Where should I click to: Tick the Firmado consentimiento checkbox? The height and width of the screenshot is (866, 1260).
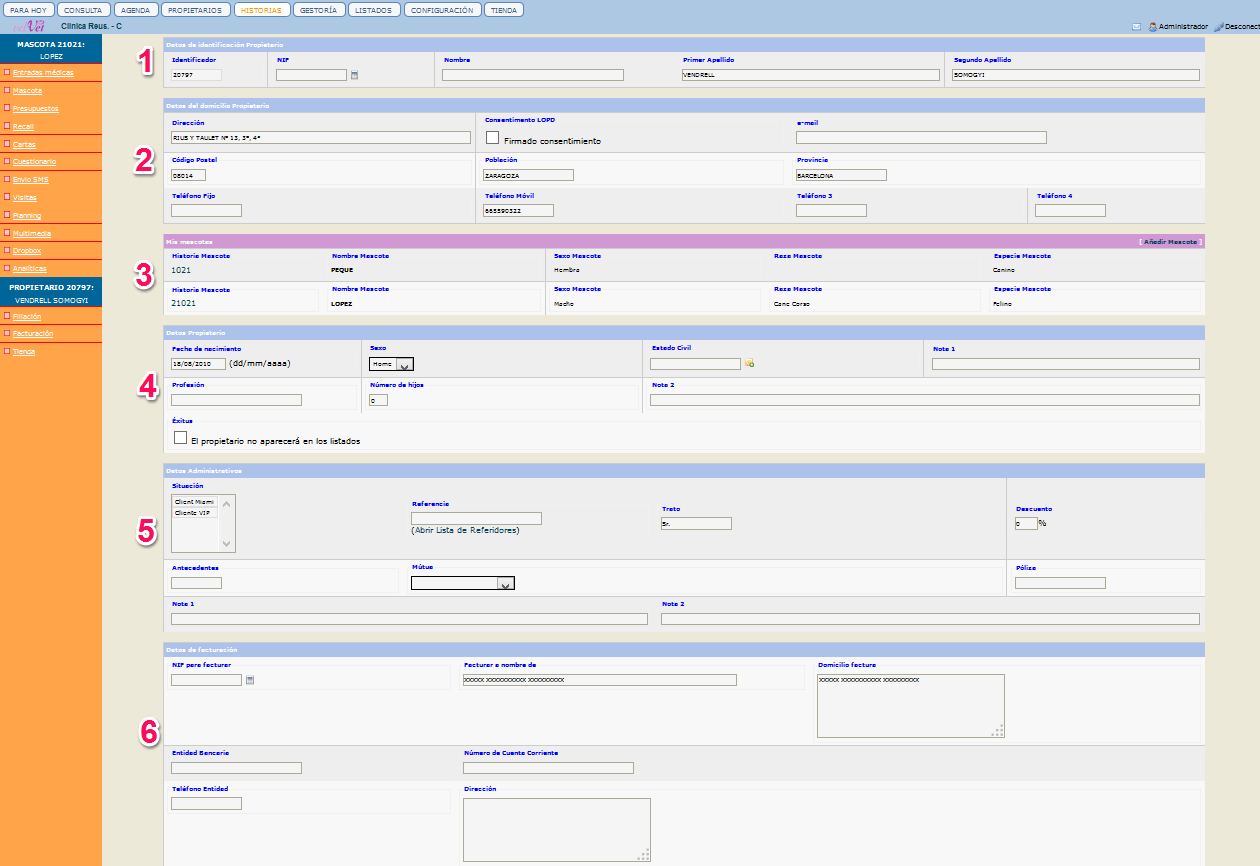point(492,138)
